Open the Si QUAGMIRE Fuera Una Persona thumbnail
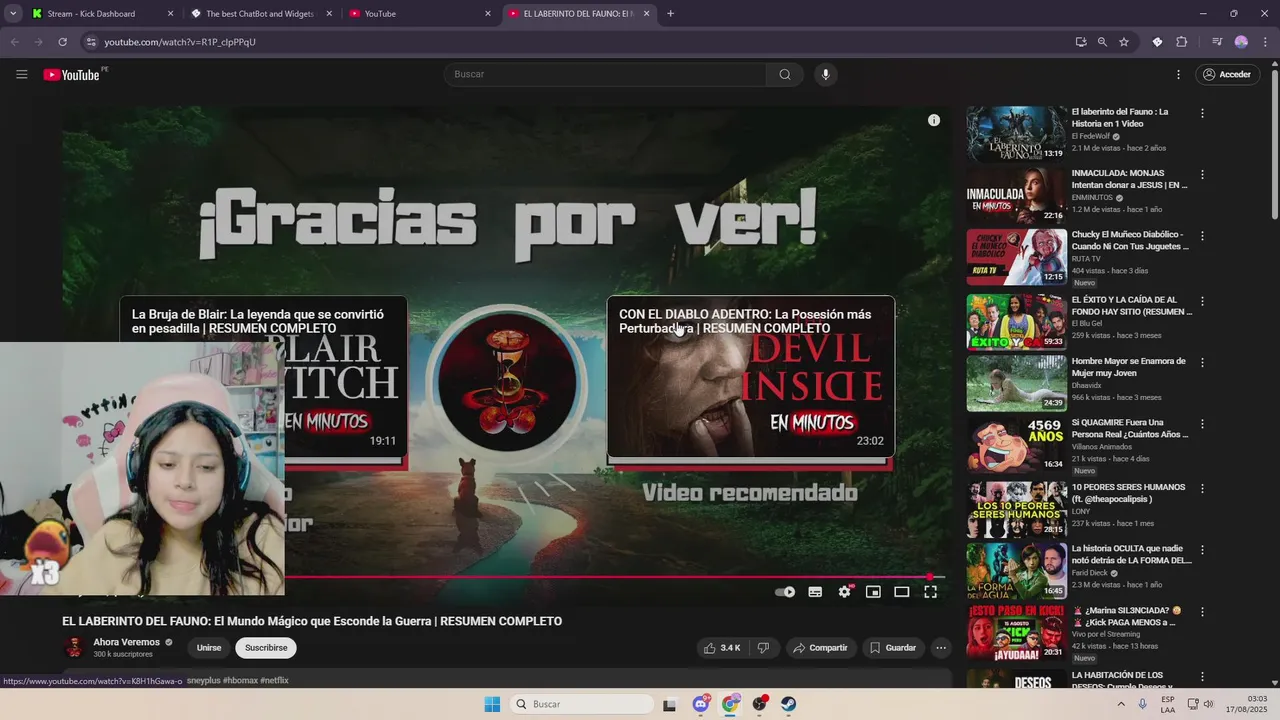Image resolution: width=1280 pixels, height=720 pixels. coord(1016,445)
